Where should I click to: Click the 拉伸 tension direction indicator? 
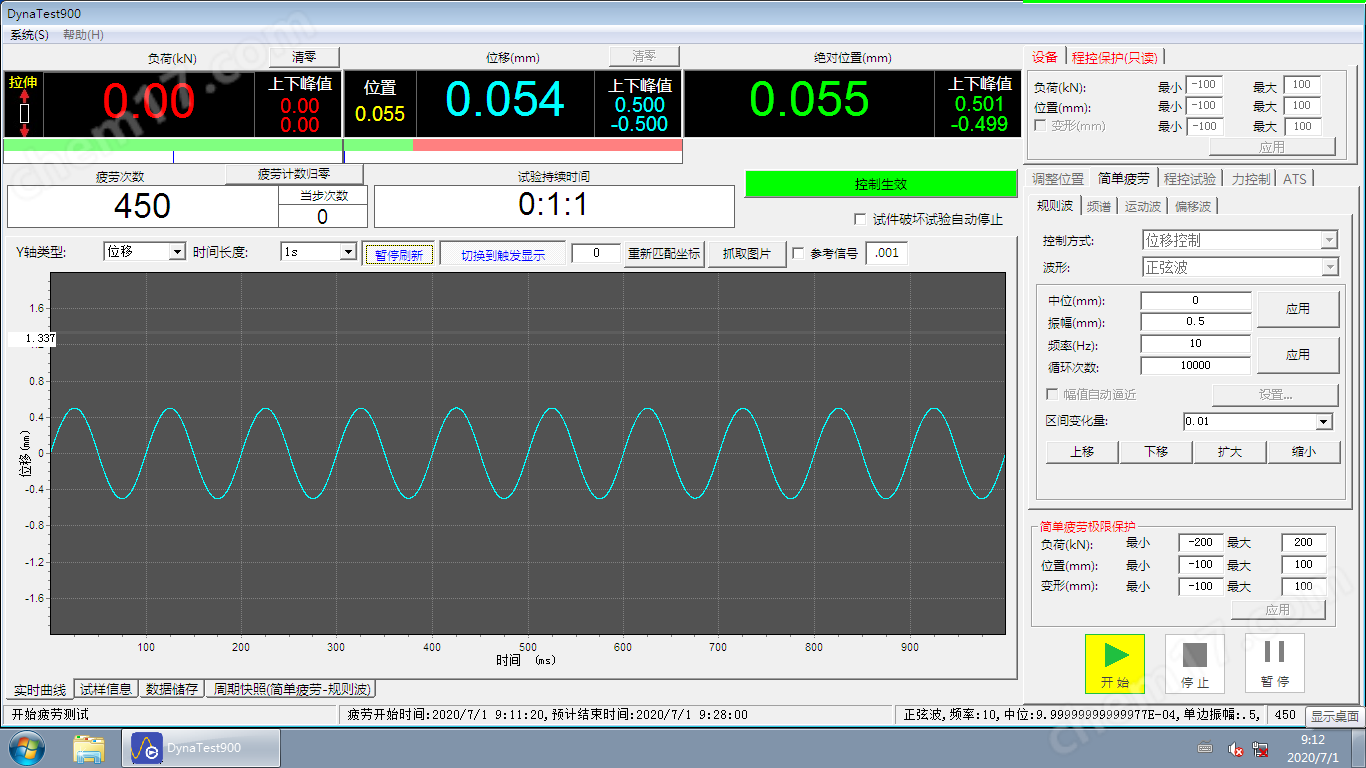24,104
